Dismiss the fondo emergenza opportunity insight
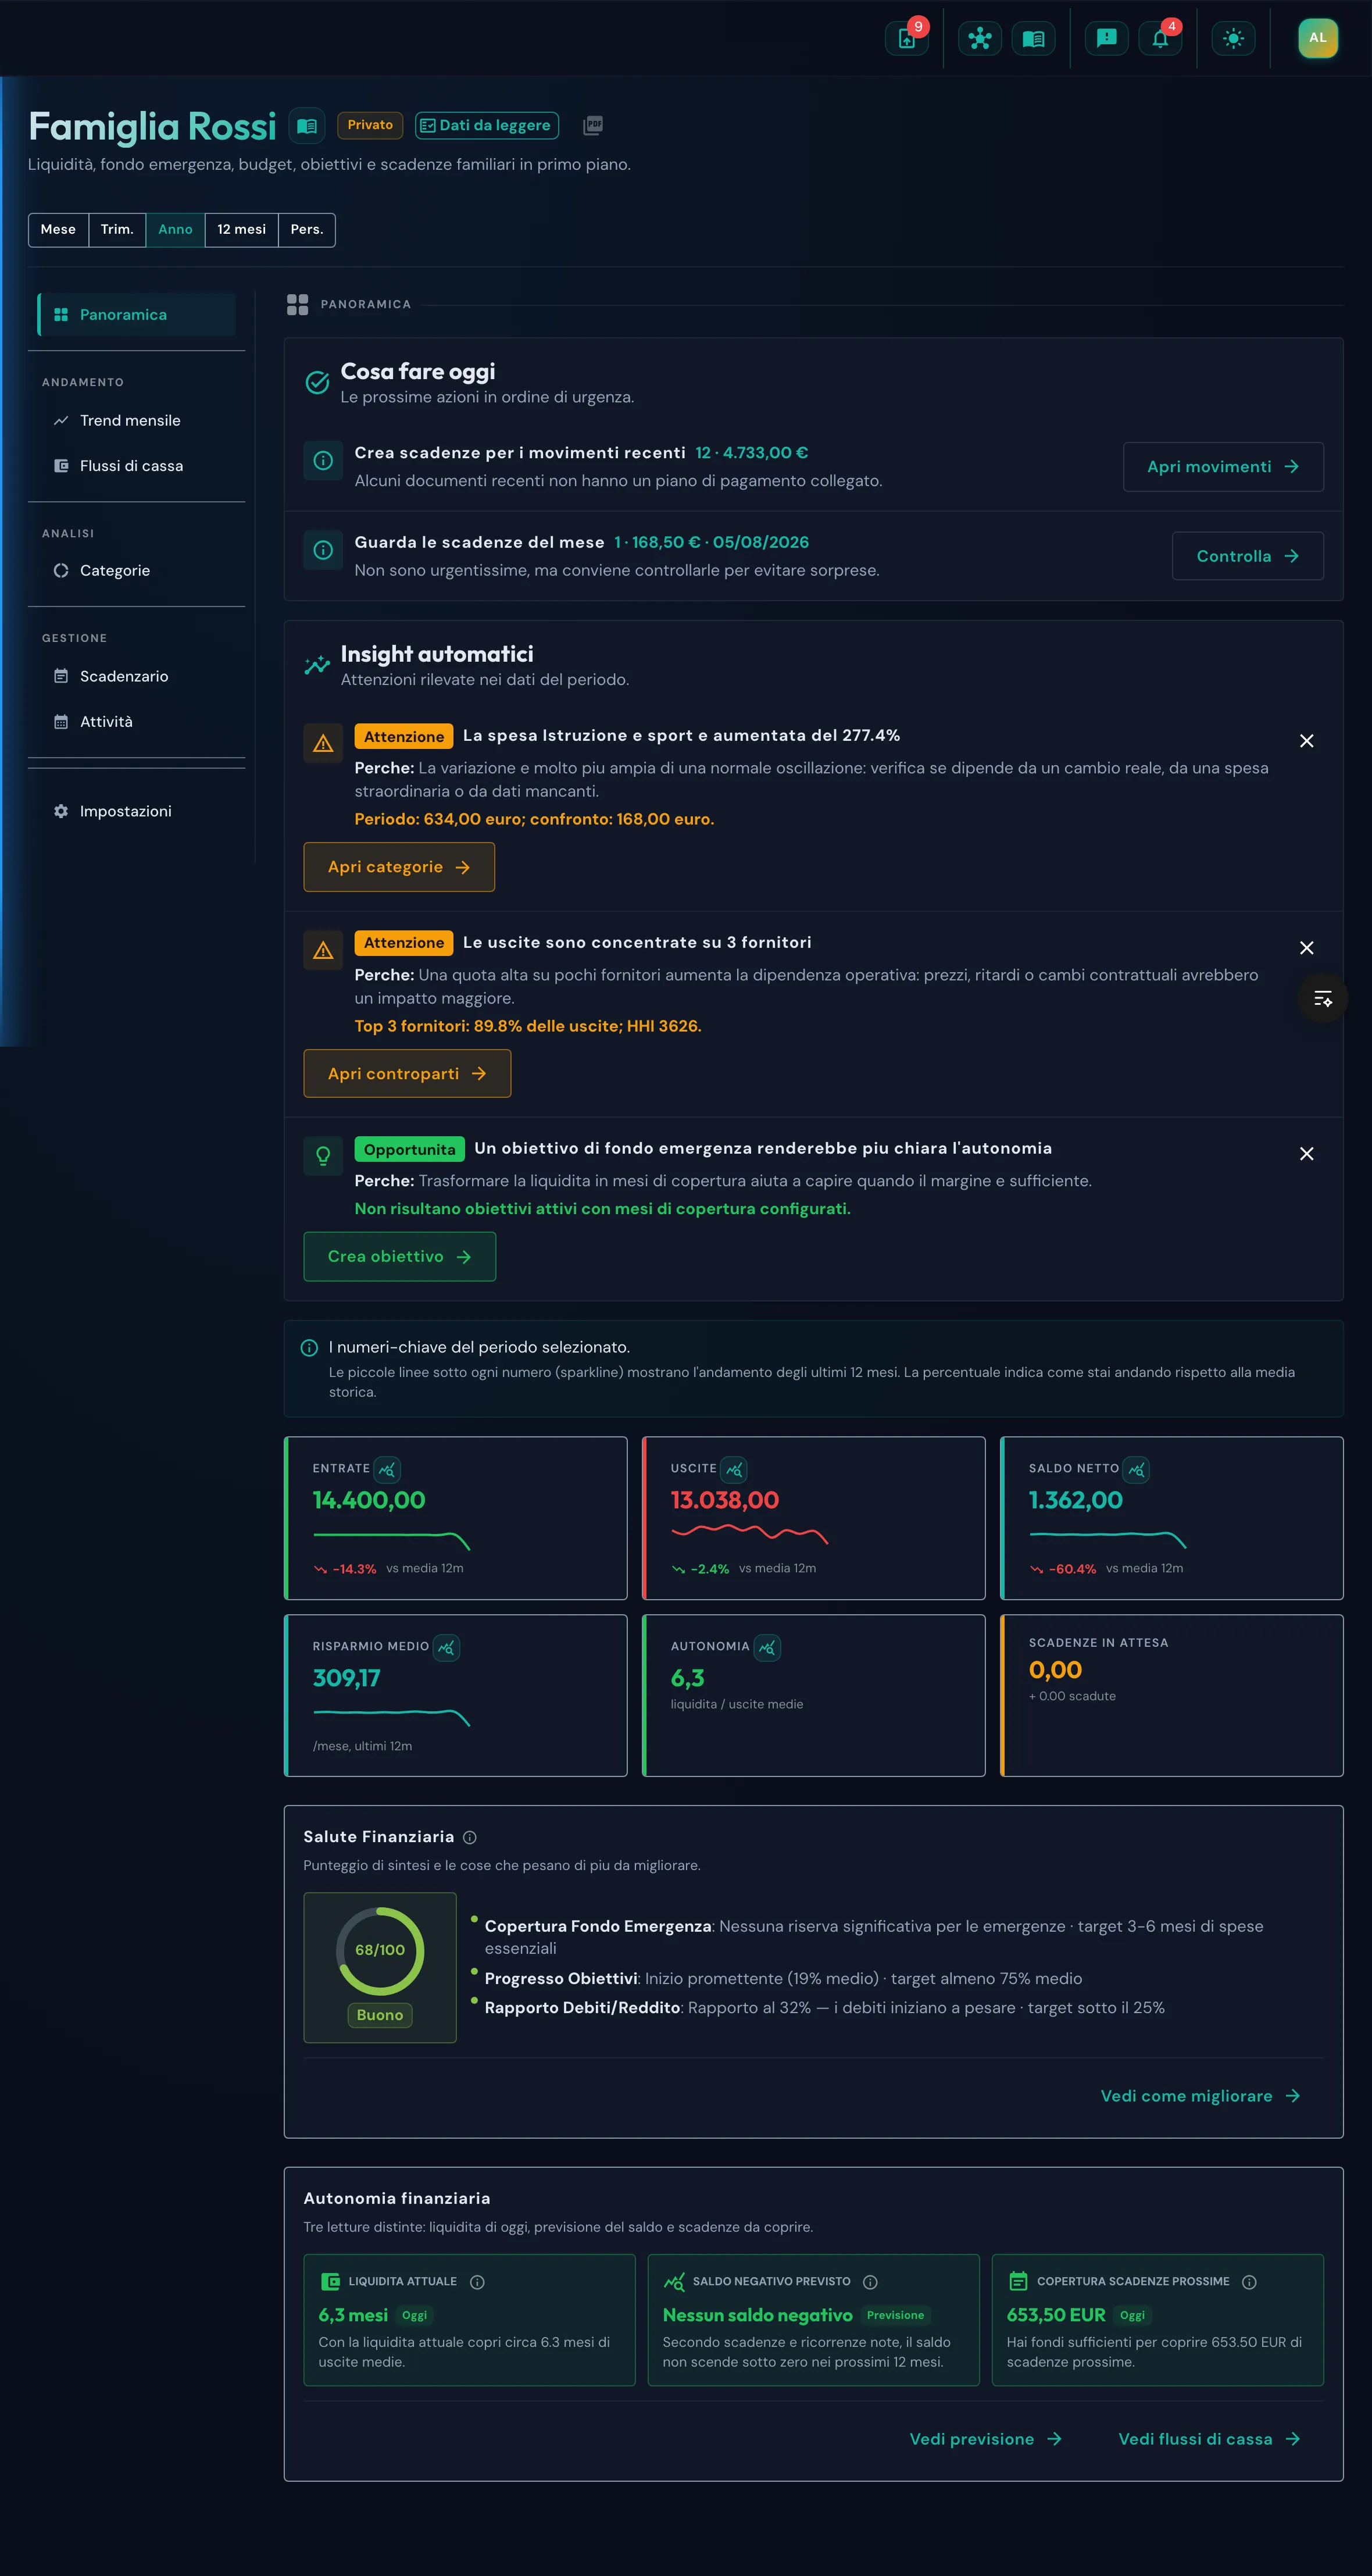This screenshot has width=1372, height=2576. [x=1306, y=1154]
